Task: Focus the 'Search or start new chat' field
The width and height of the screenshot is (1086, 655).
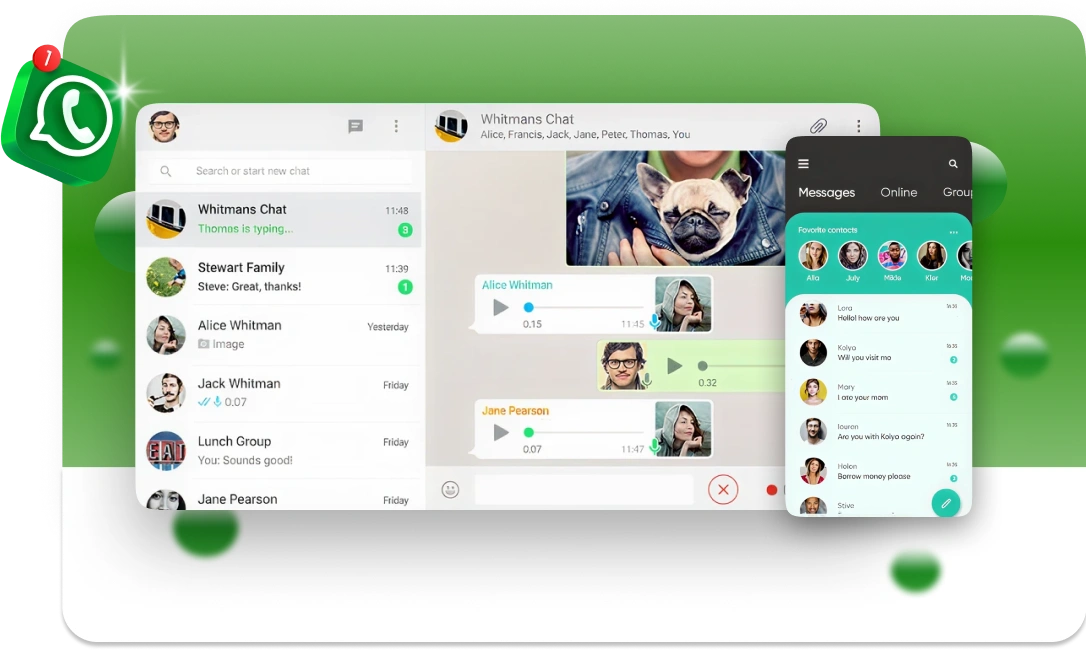Action: (x=280, y=171)
